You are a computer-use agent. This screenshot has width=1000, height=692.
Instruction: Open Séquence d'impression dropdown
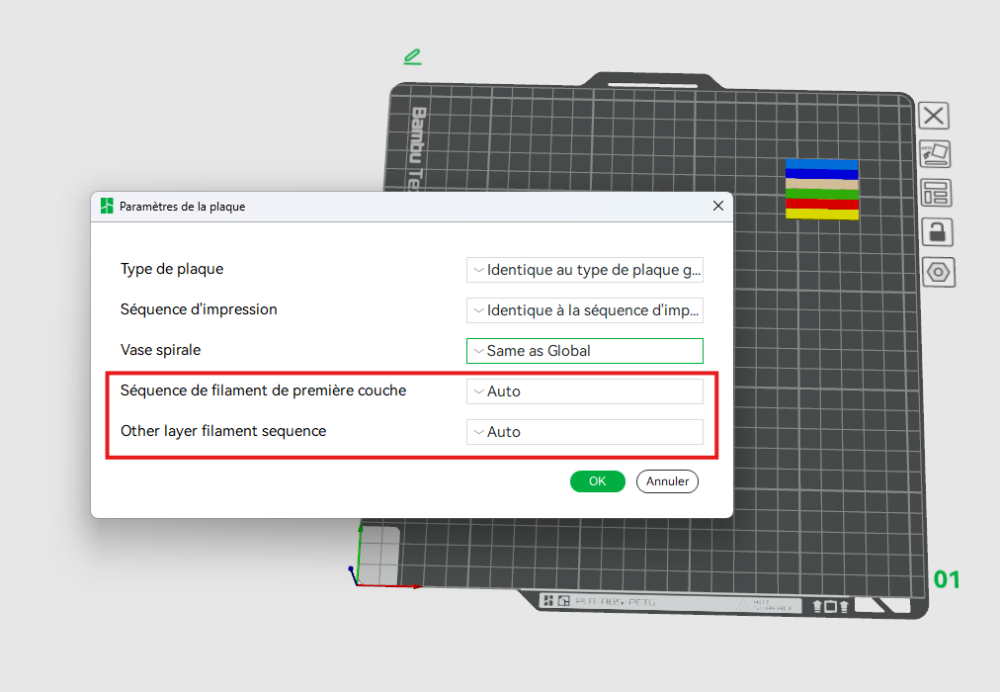click(x=585, y=311)
